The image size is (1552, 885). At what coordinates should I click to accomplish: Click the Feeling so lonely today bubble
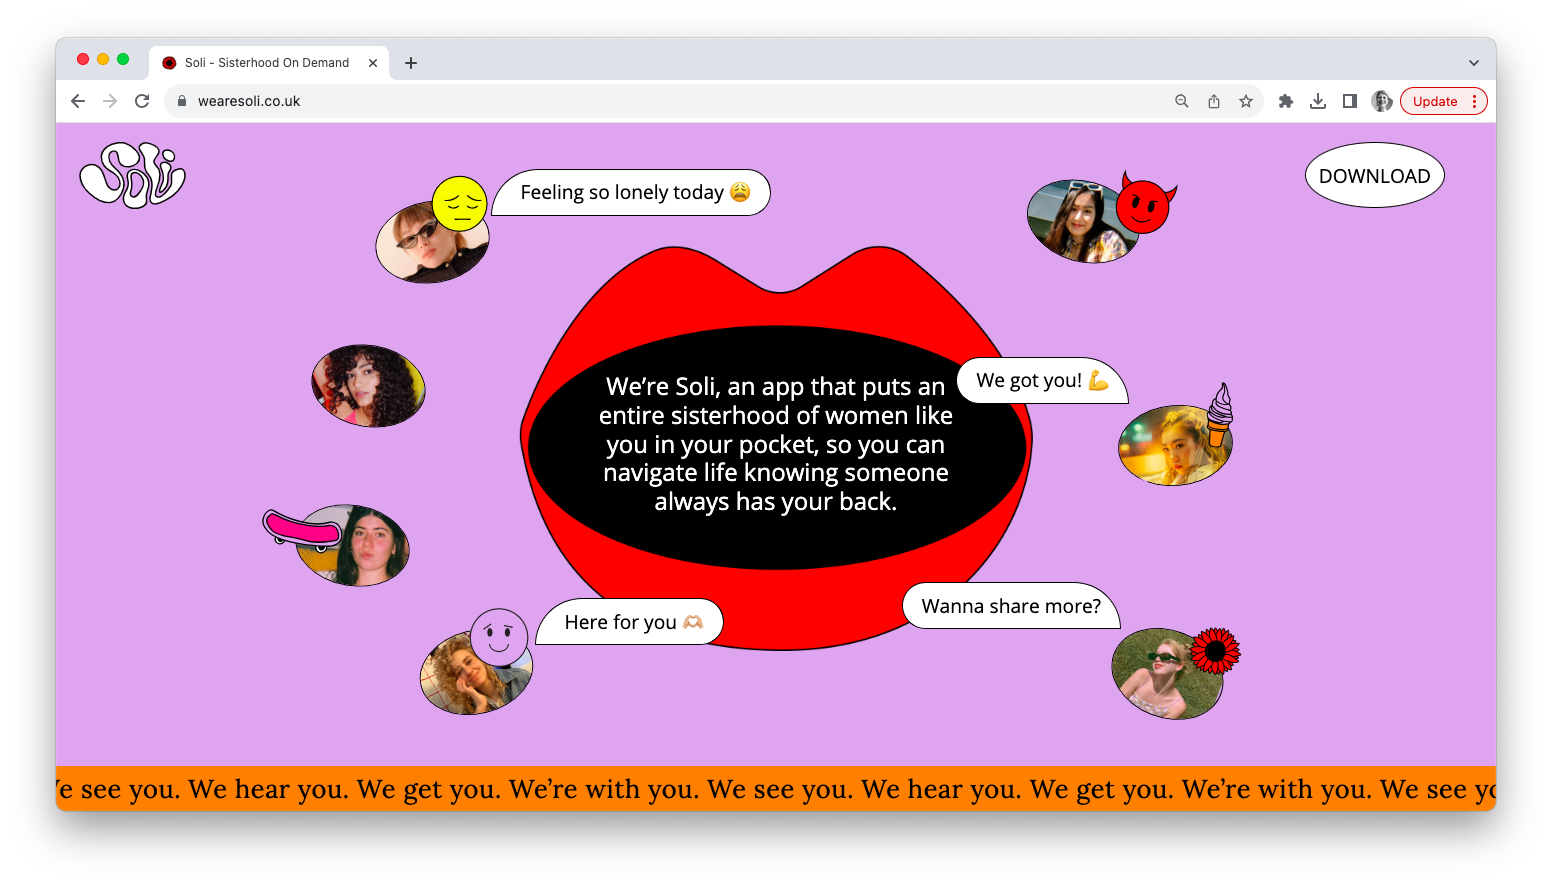pos(632,192)
